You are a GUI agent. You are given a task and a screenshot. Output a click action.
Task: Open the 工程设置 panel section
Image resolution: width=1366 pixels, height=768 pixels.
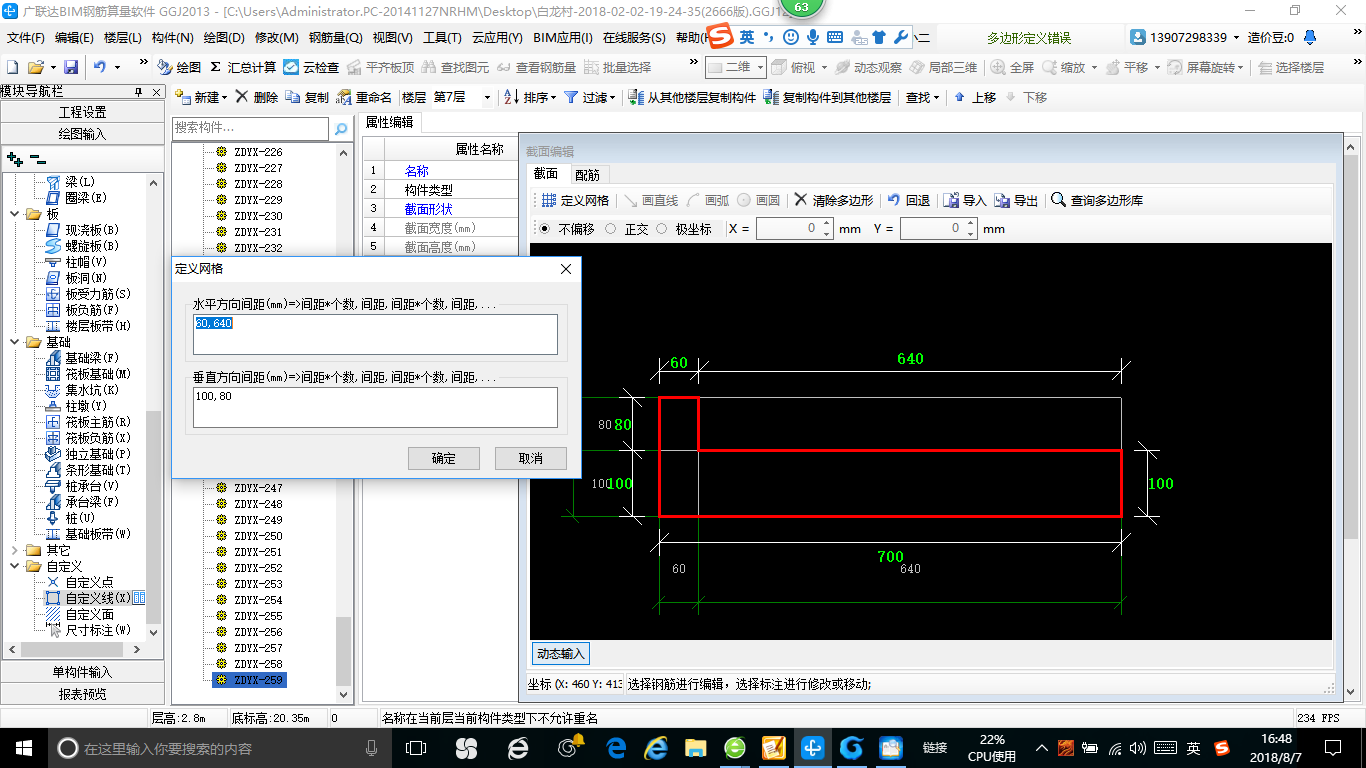click(82, 112)
